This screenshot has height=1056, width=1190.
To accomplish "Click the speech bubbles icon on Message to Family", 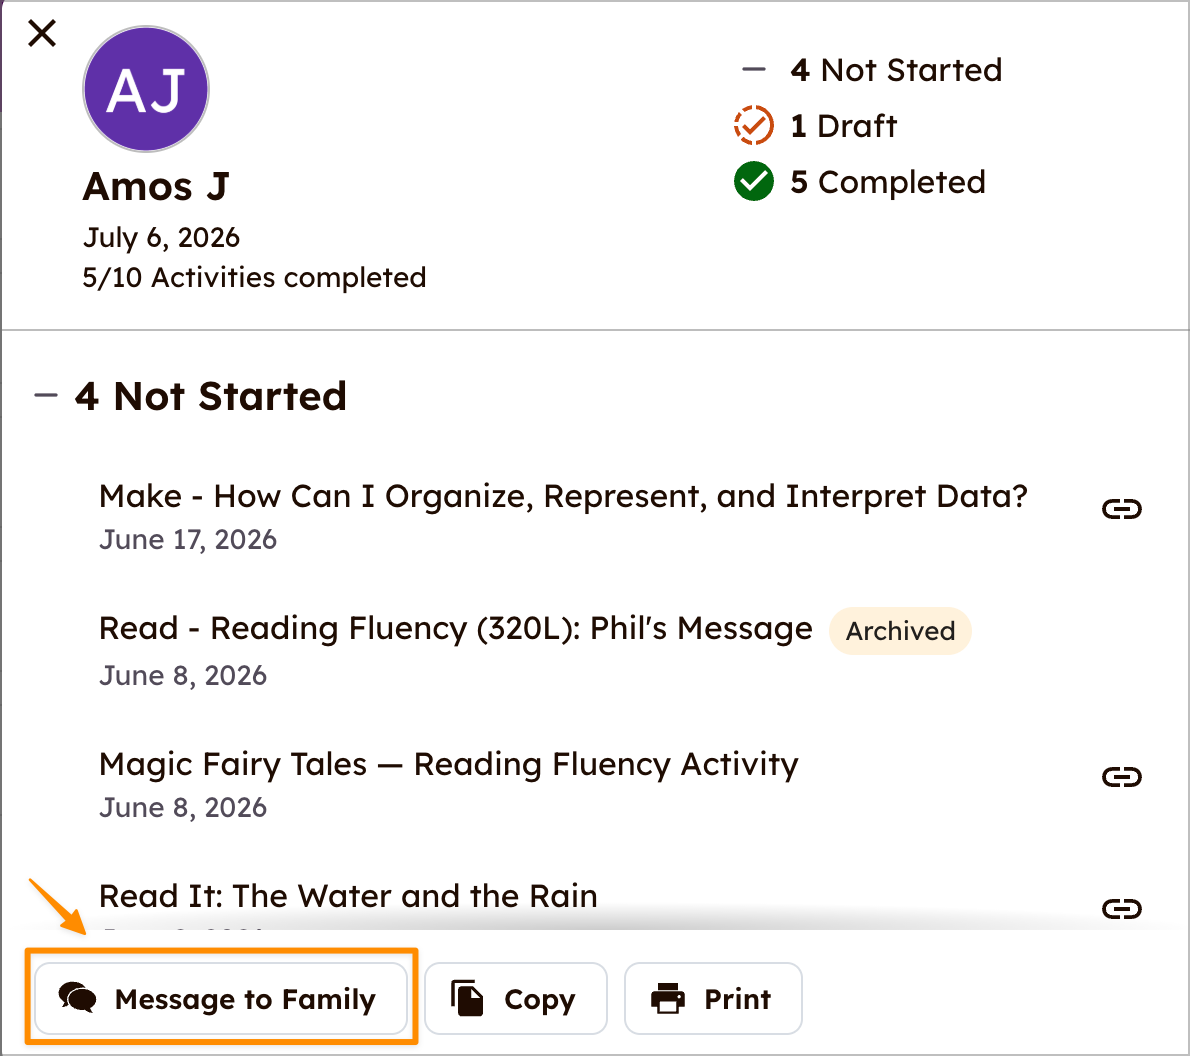I will click(77, 998).
